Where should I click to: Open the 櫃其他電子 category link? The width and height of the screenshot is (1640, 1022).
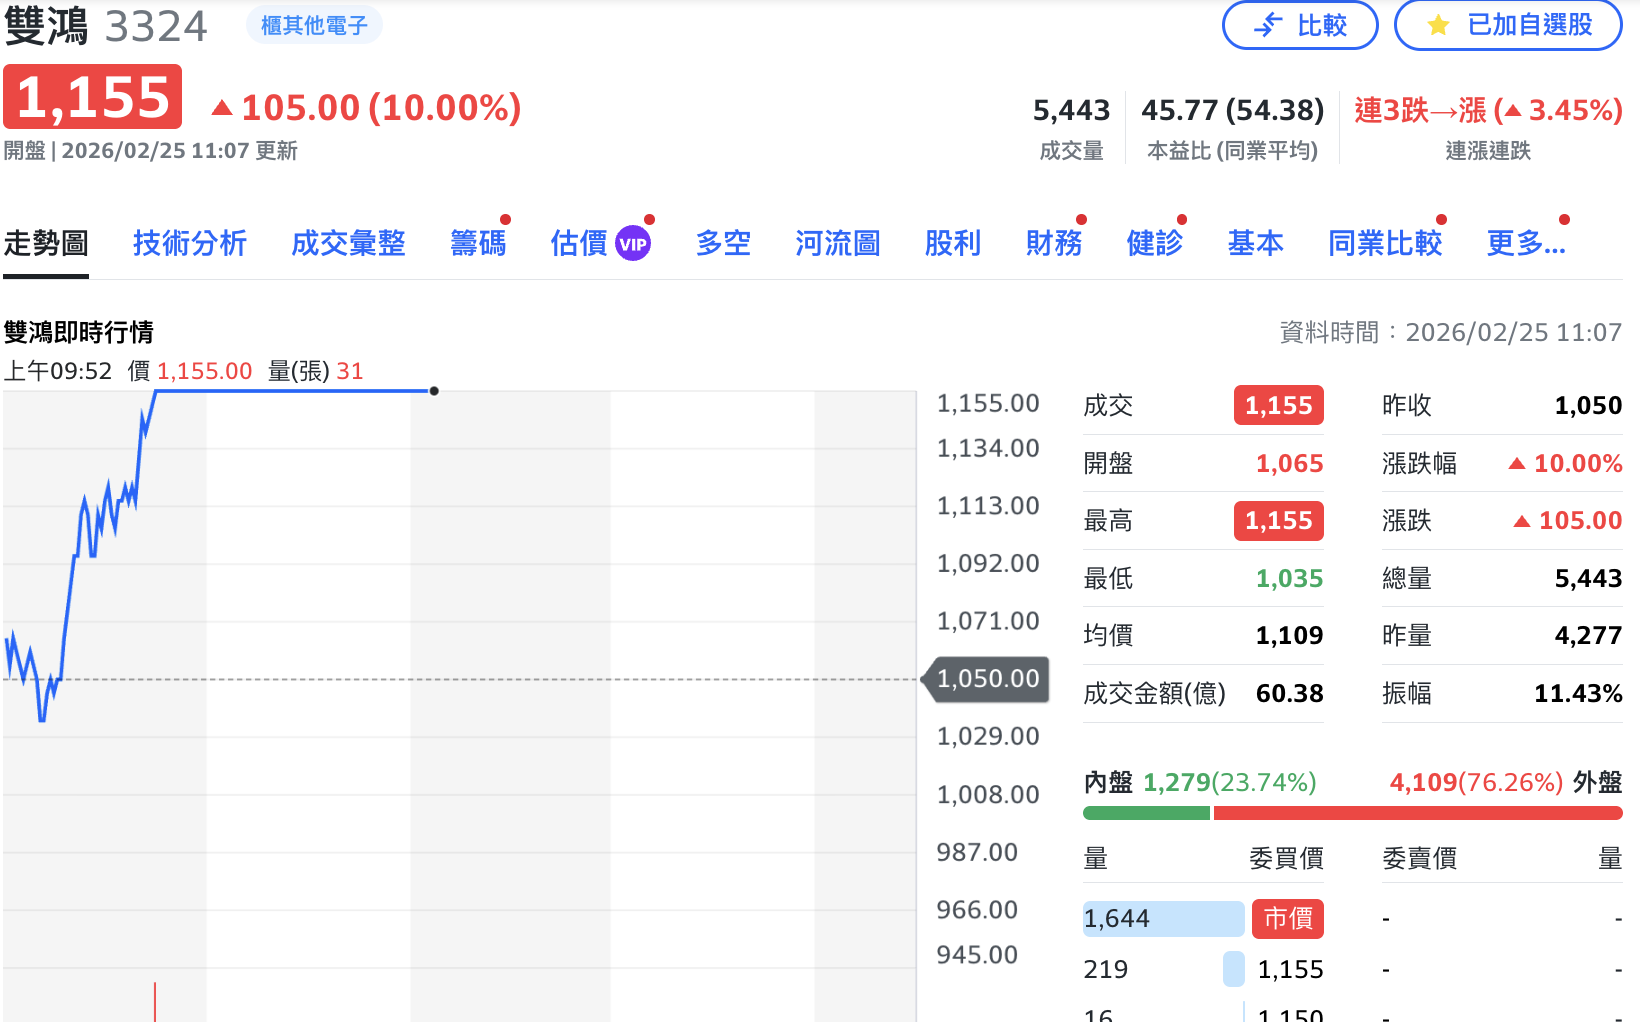click(313, 22)
